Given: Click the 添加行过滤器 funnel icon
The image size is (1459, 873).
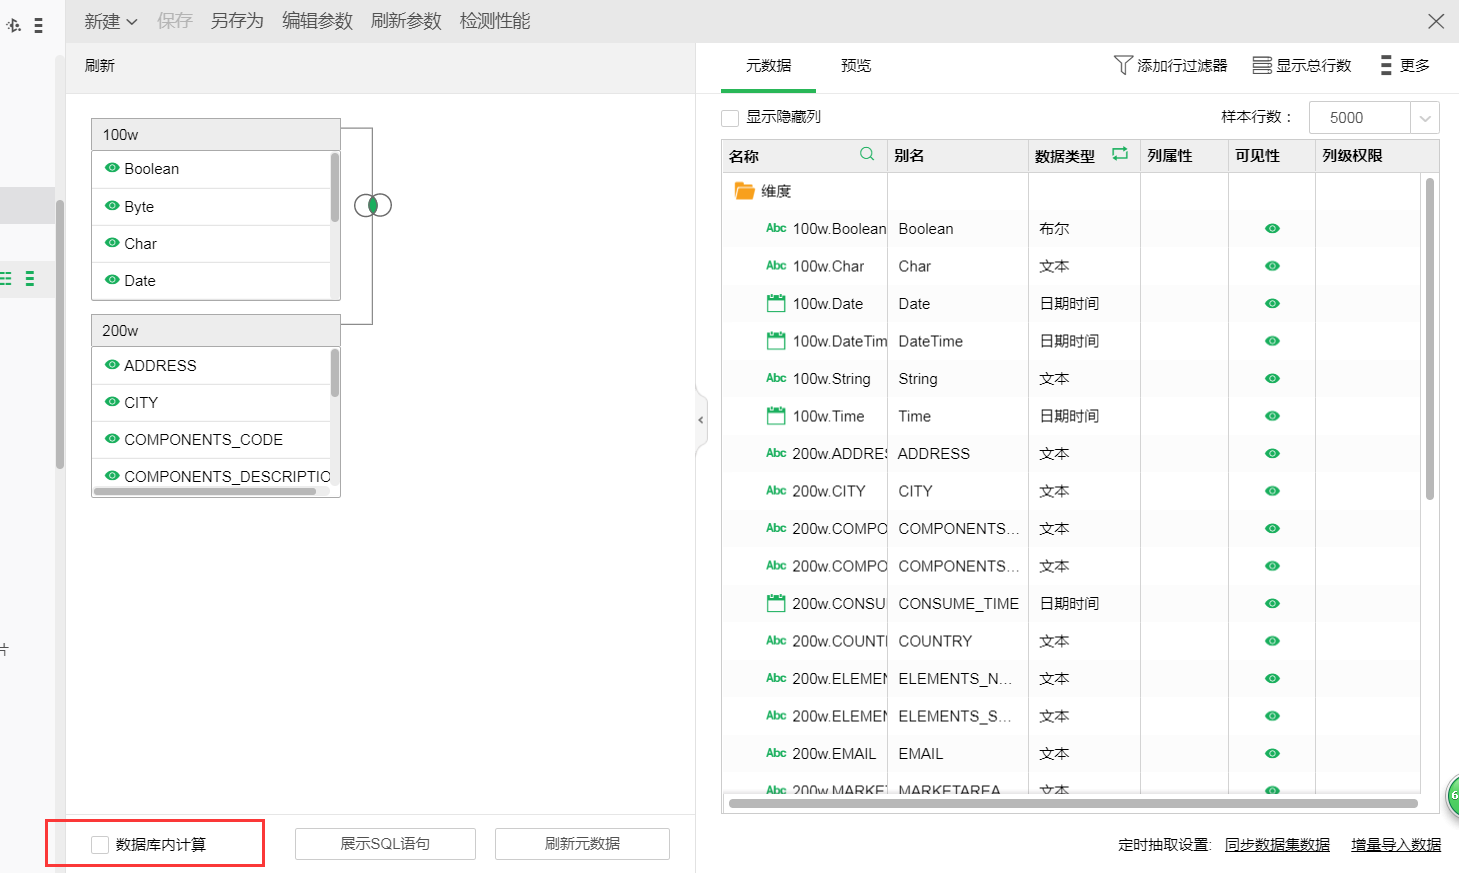Looking at the screenshot, I should pos(1123,65).
